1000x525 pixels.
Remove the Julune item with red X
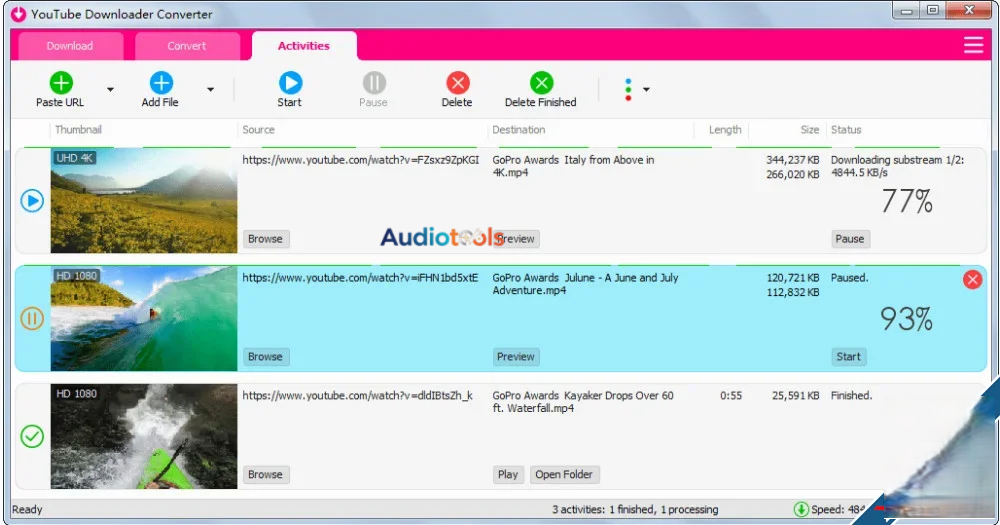(972, 279)
